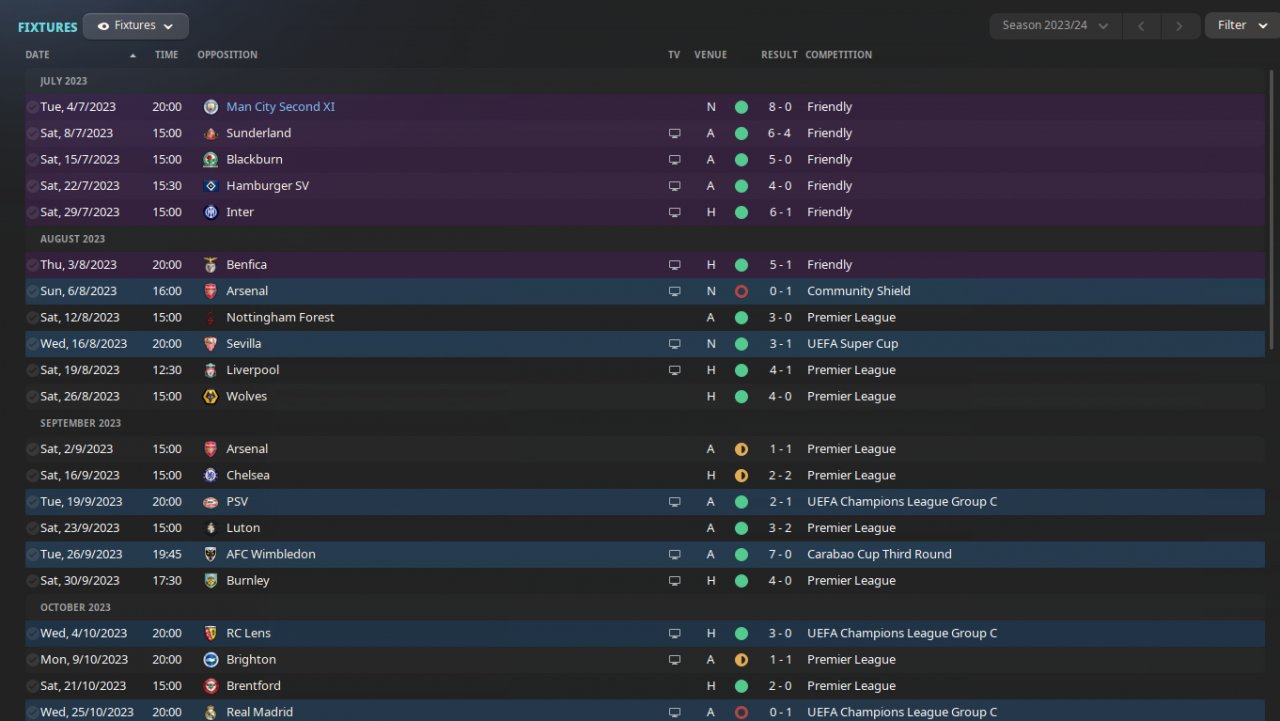Click the vertical scrollbar on fixtures list
This screenshot has height=721, width=1280.
pos(1272,210)
